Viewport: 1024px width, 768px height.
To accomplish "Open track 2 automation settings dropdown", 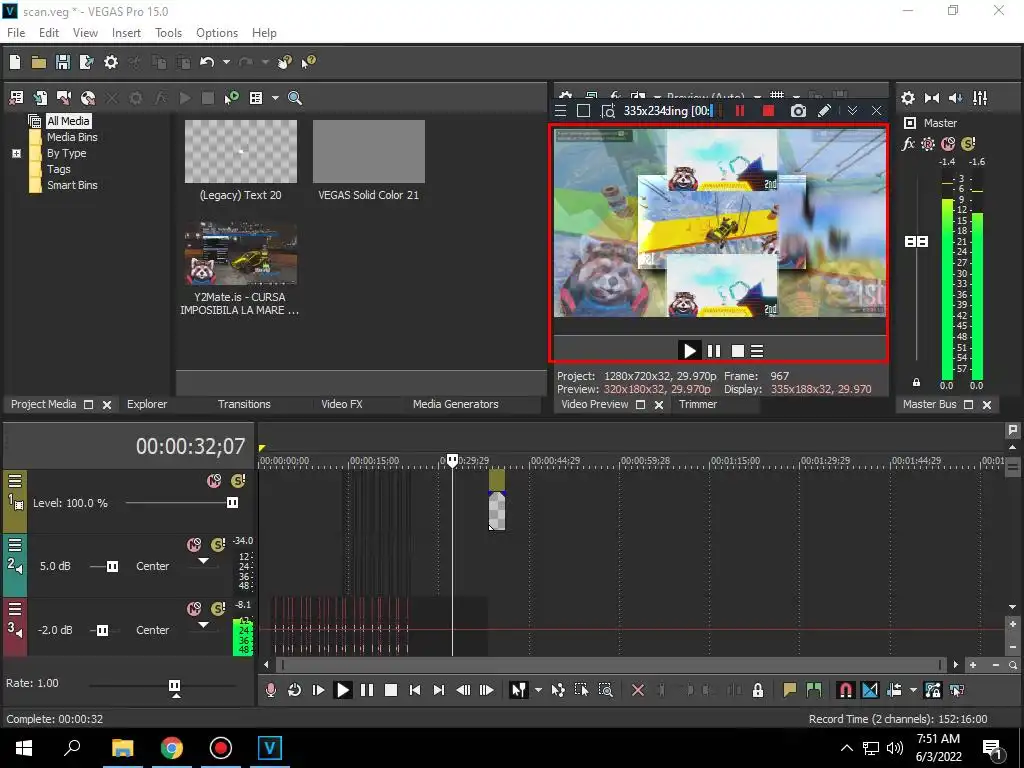I will click(x=204, y=561).
